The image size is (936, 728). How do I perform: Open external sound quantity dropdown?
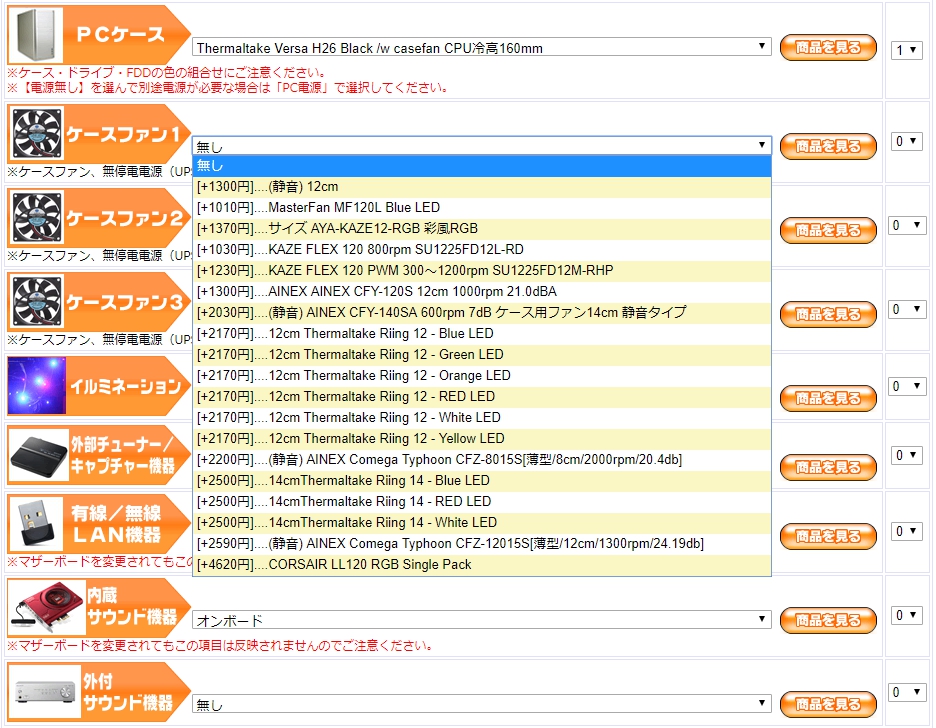[x=906, y=692]
